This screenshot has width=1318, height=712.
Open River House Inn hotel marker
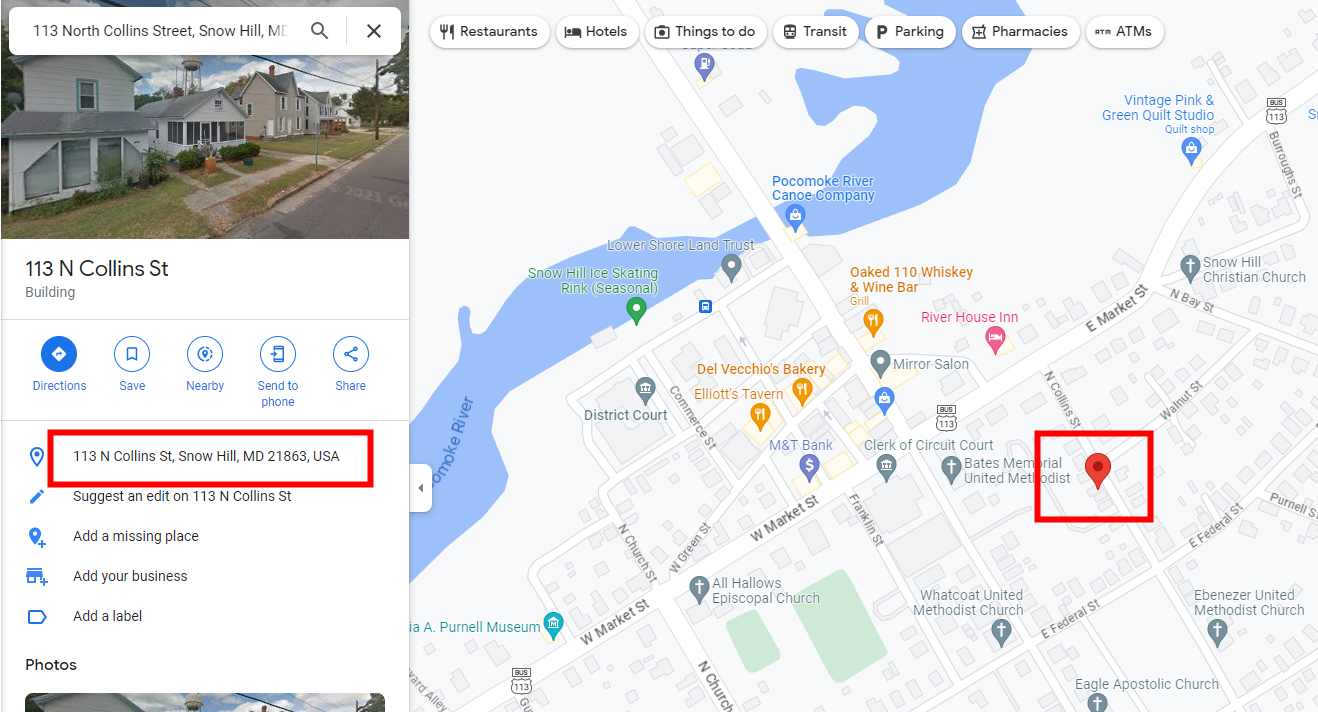(995, 340)
